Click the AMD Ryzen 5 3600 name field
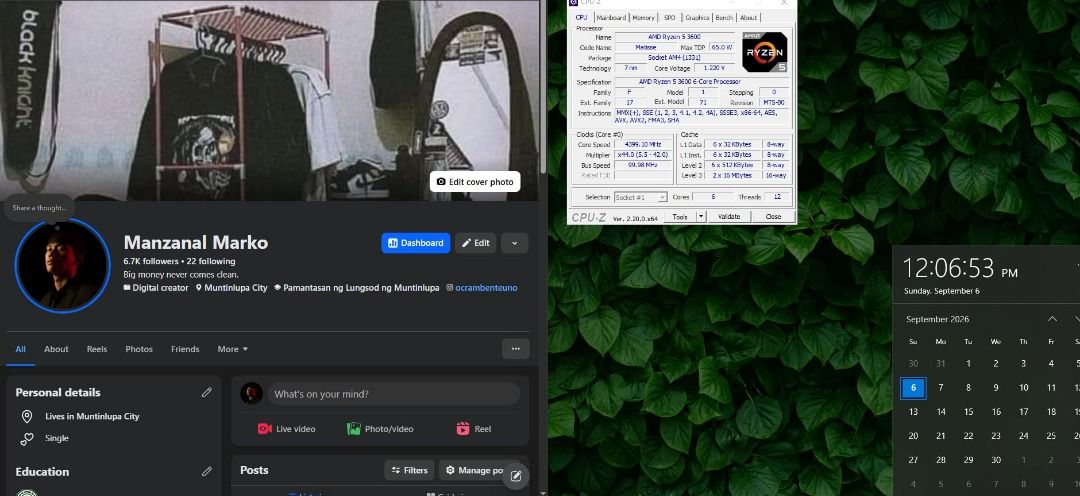The height and width of the screenshot is (496, 1080). click(x=674, y=37)
